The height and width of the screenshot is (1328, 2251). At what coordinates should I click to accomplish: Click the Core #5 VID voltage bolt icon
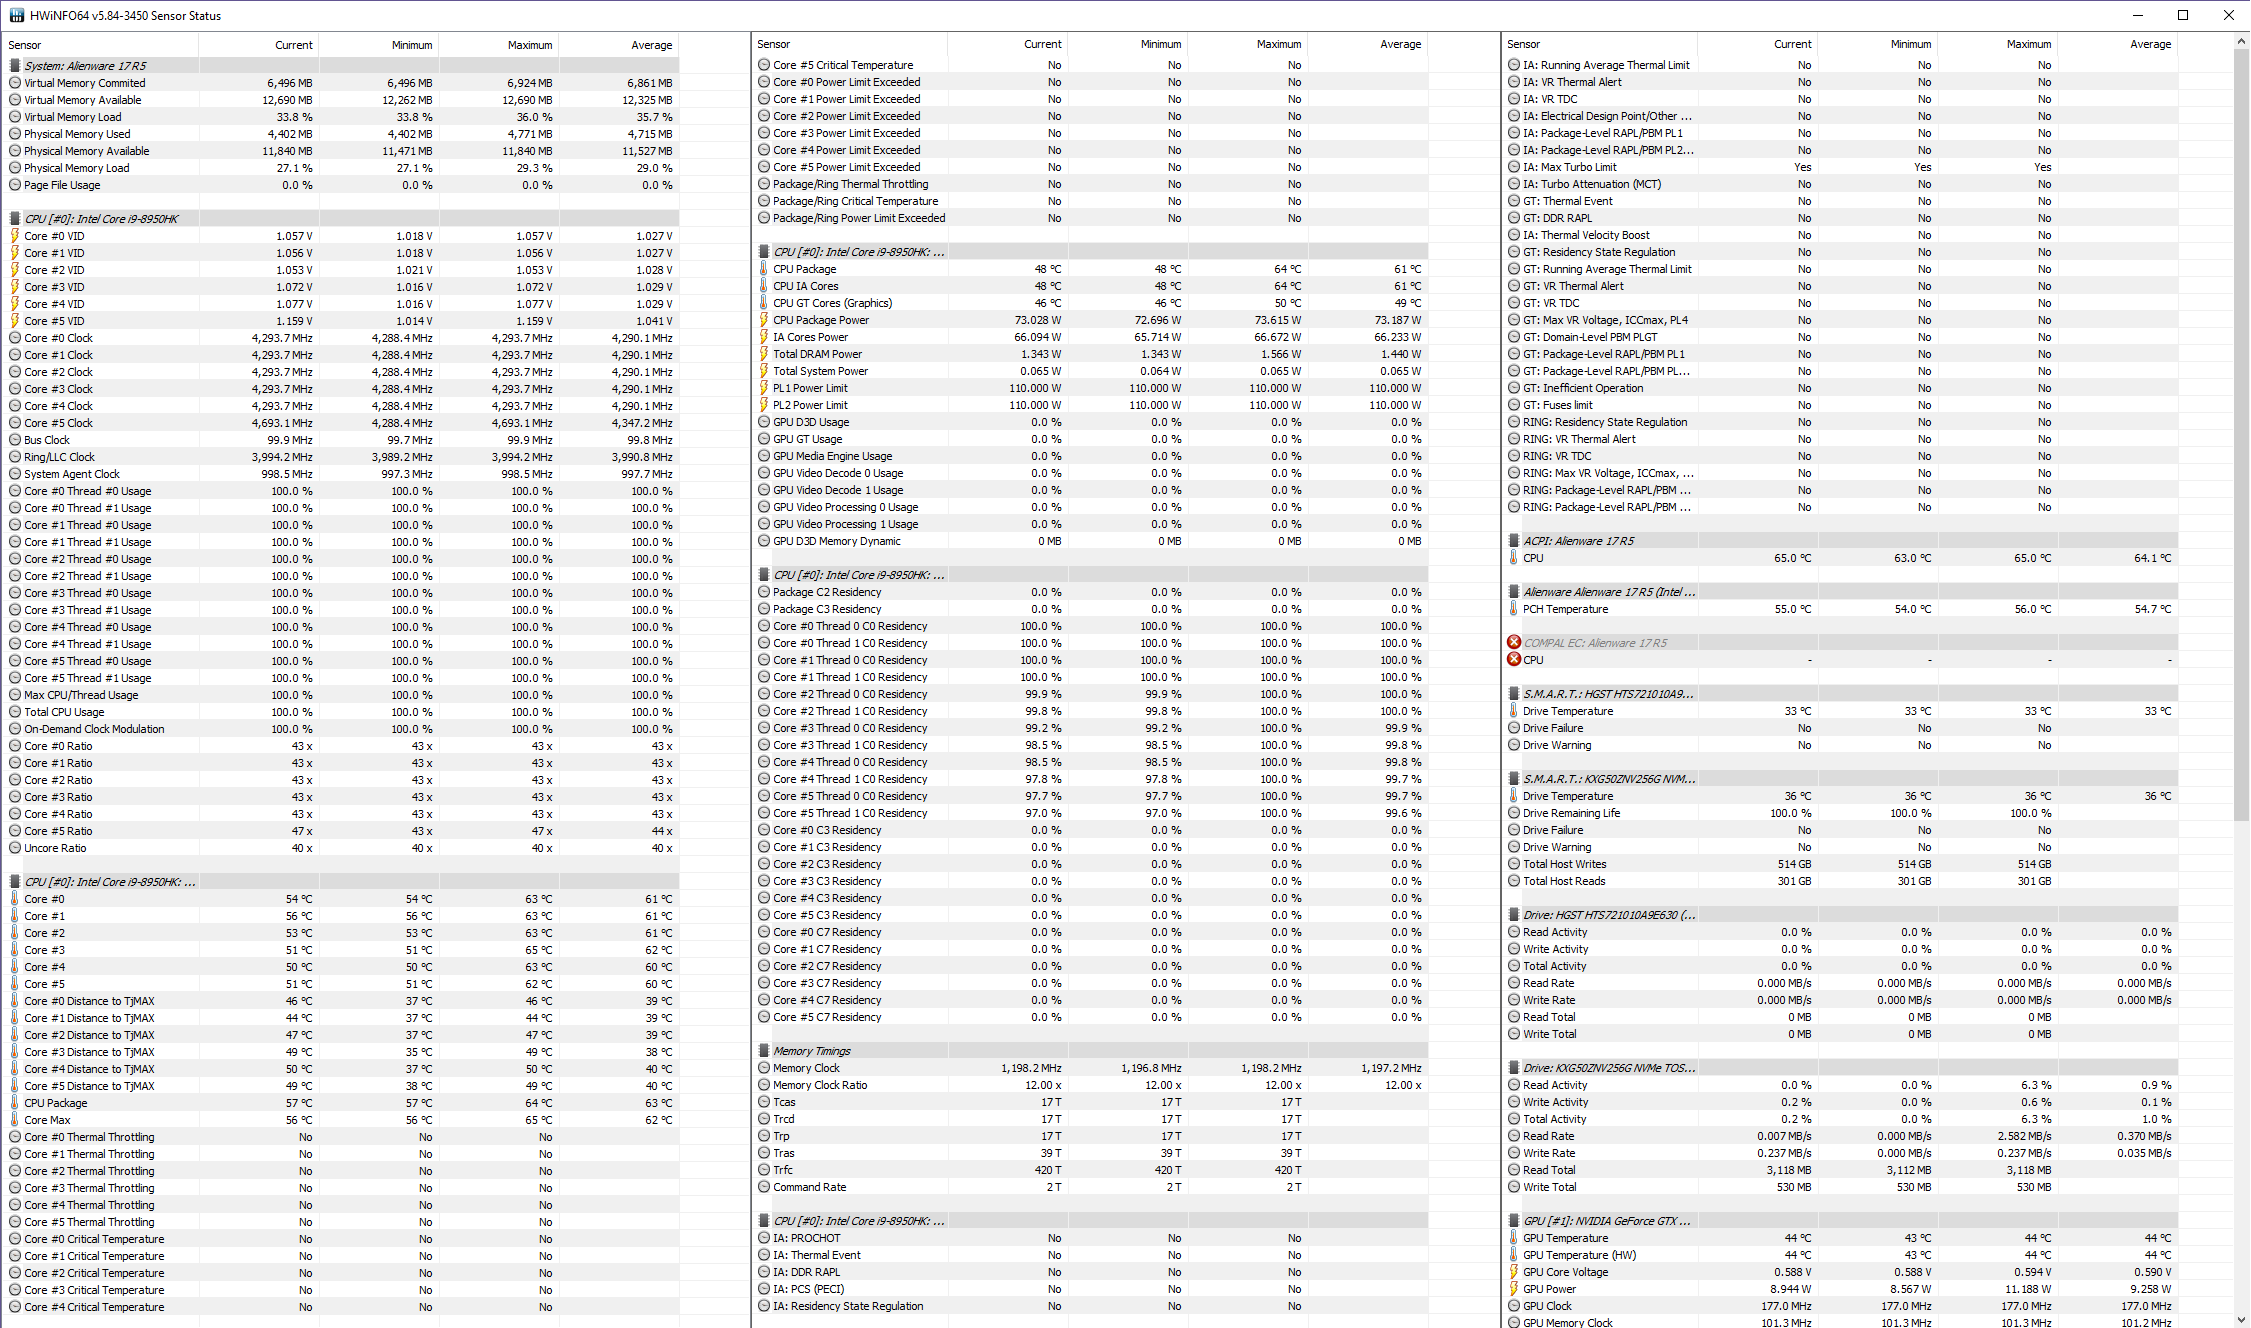15,321
